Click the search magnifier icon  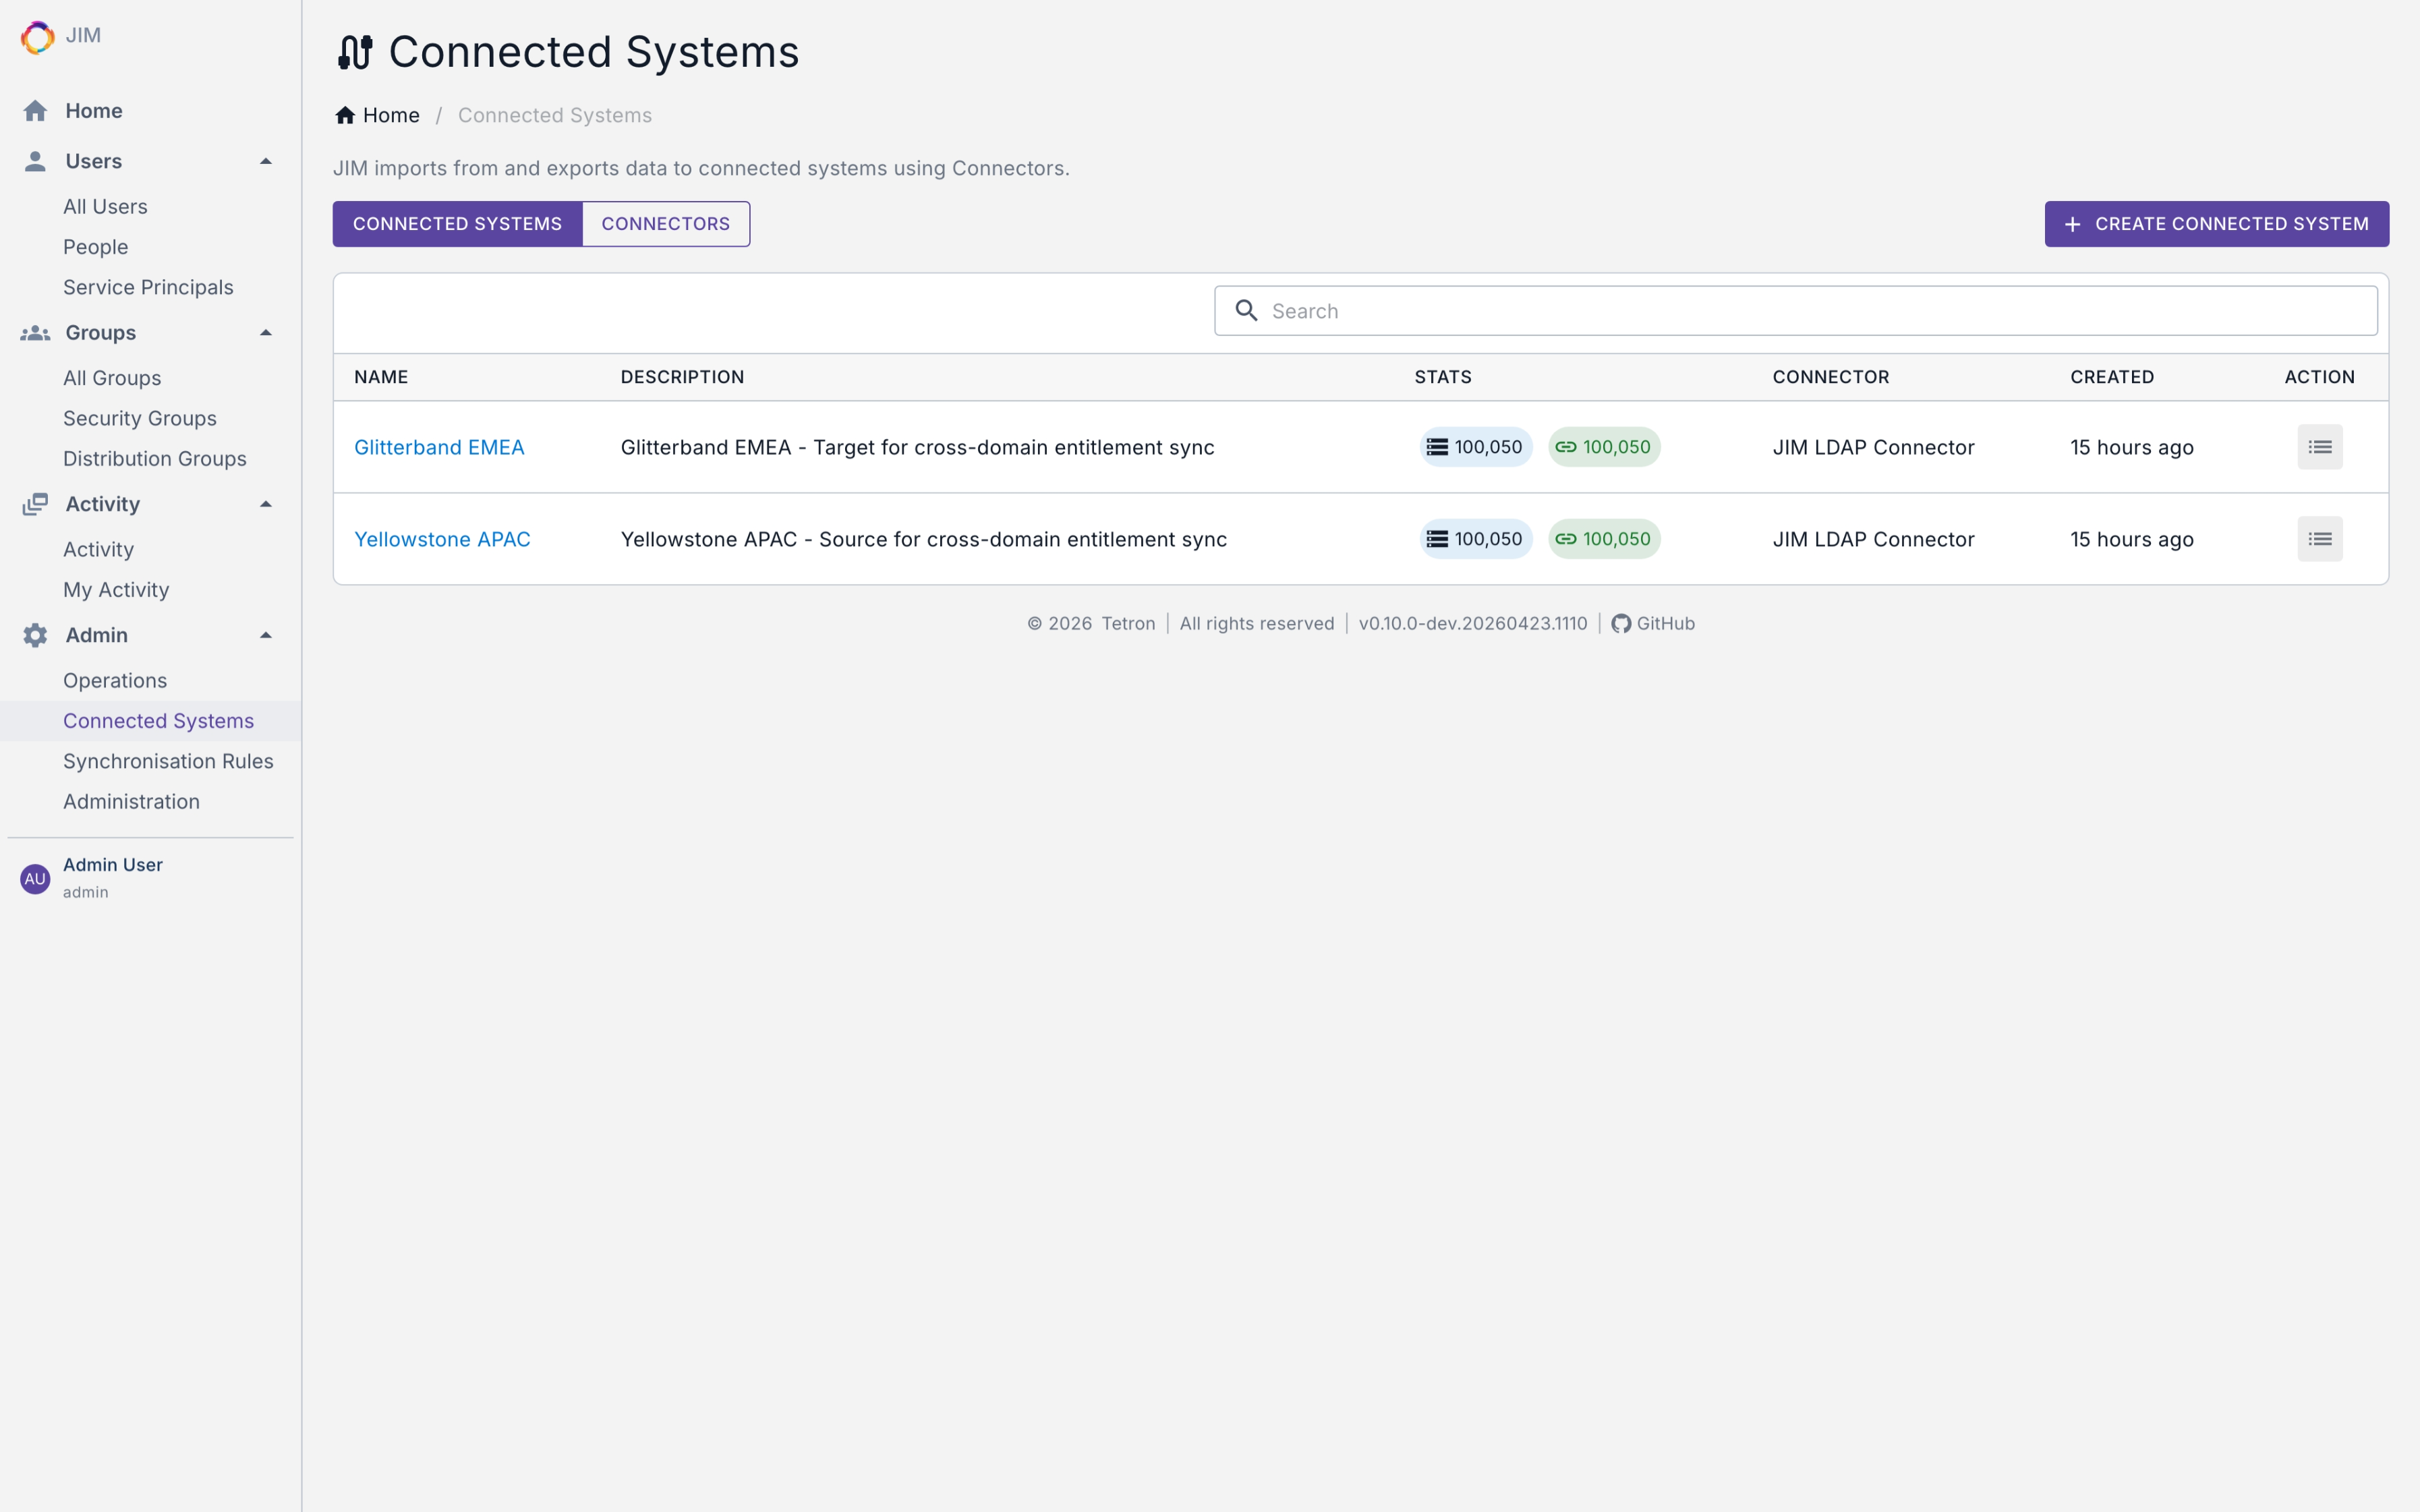pyautogui.click(x=1246, y=311)
